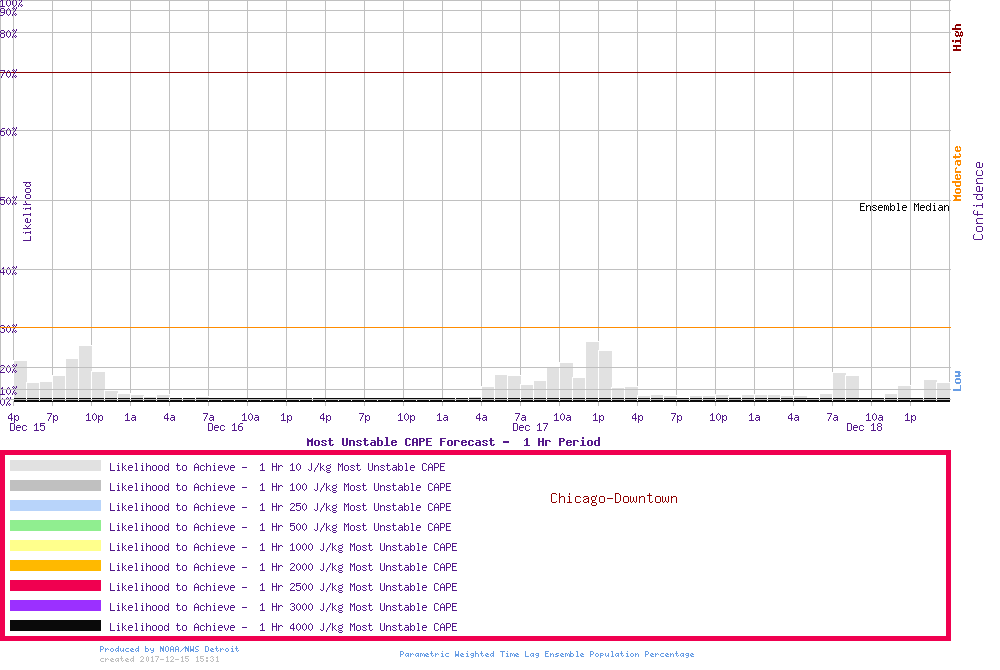
Task: Click the Dec 16 date marker
Action: (x=225, y=428)
